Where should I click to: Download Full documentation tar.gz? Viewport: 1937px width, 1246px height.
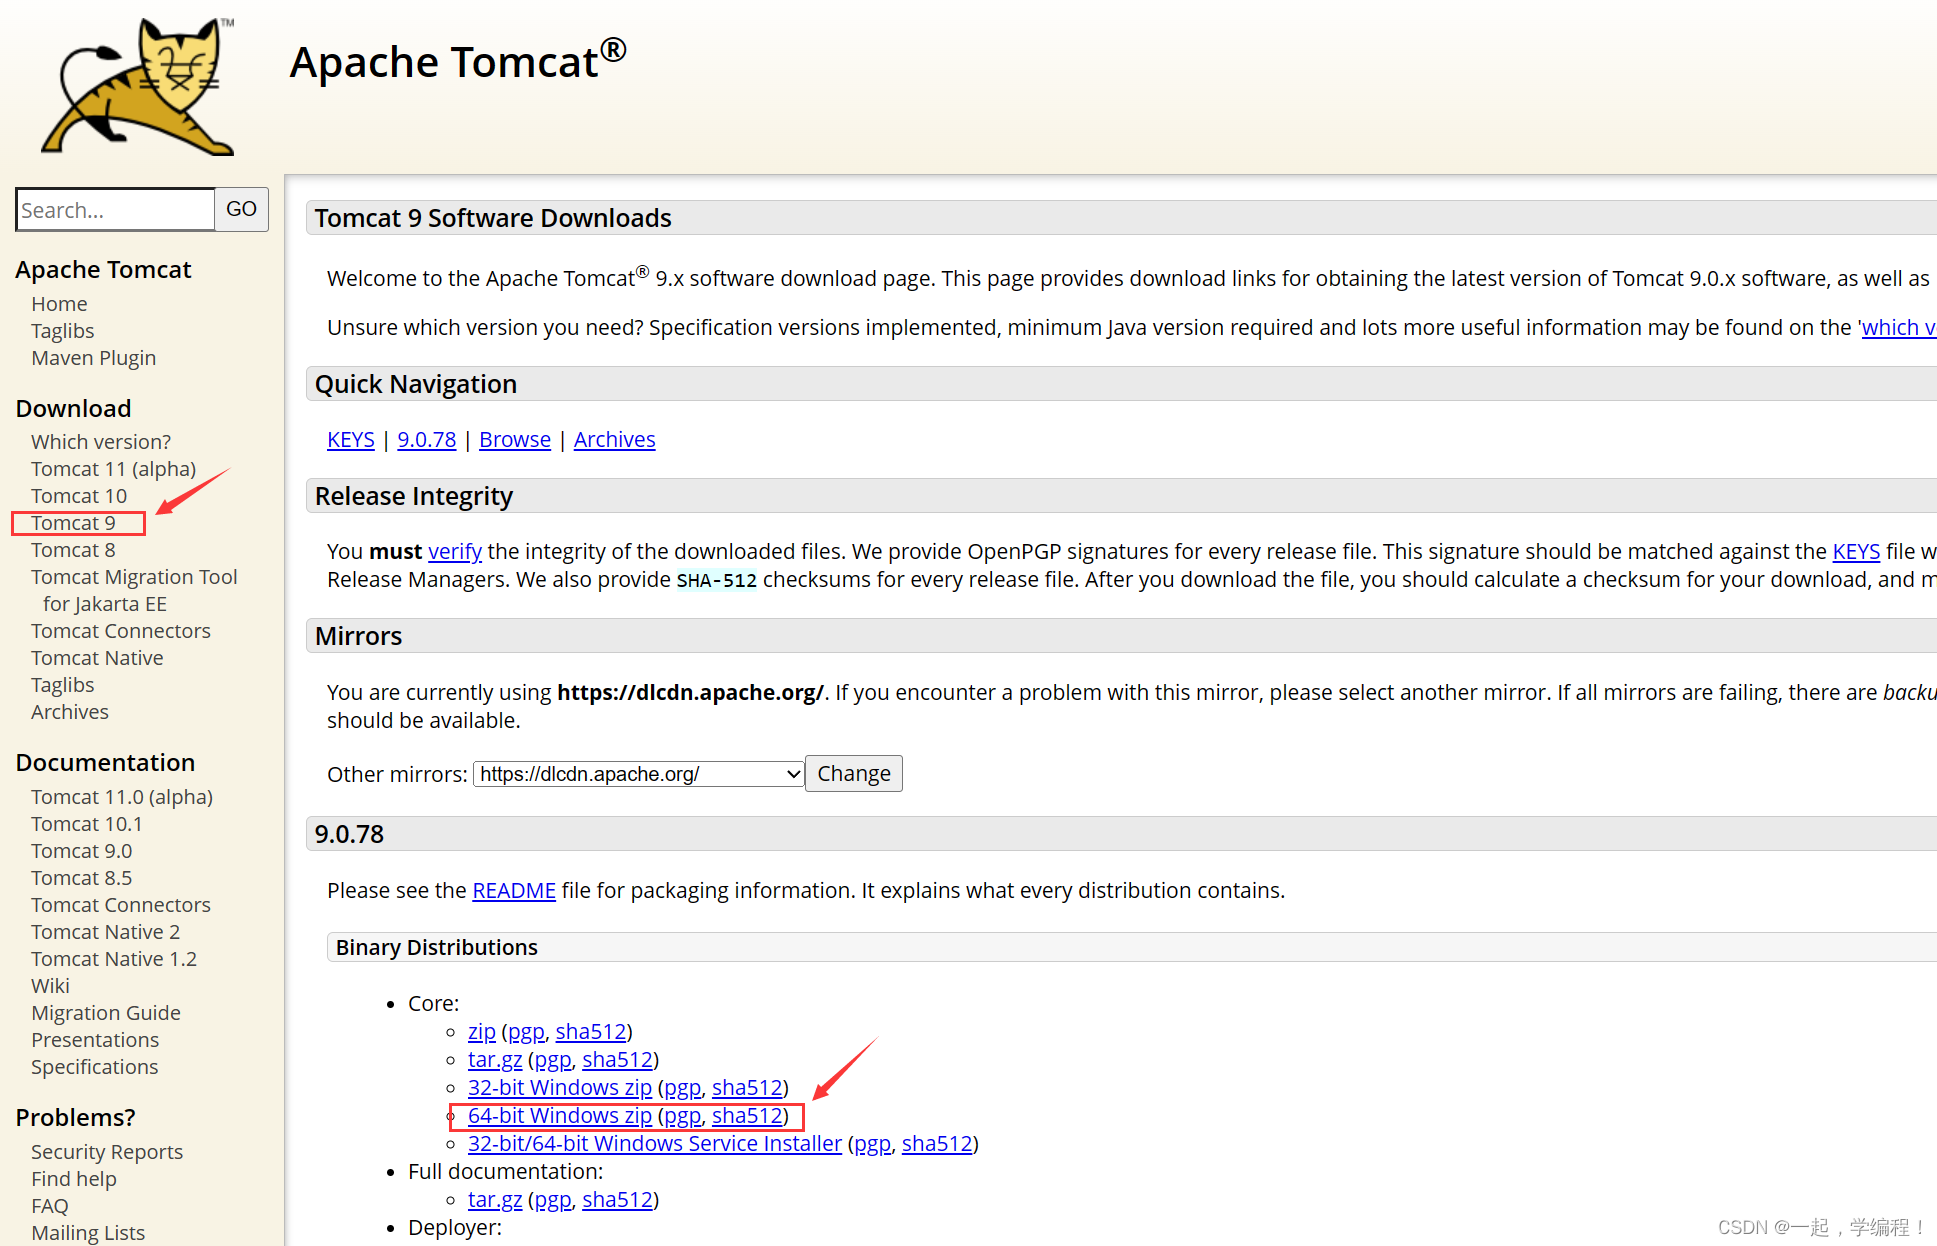click(495, 1199)
